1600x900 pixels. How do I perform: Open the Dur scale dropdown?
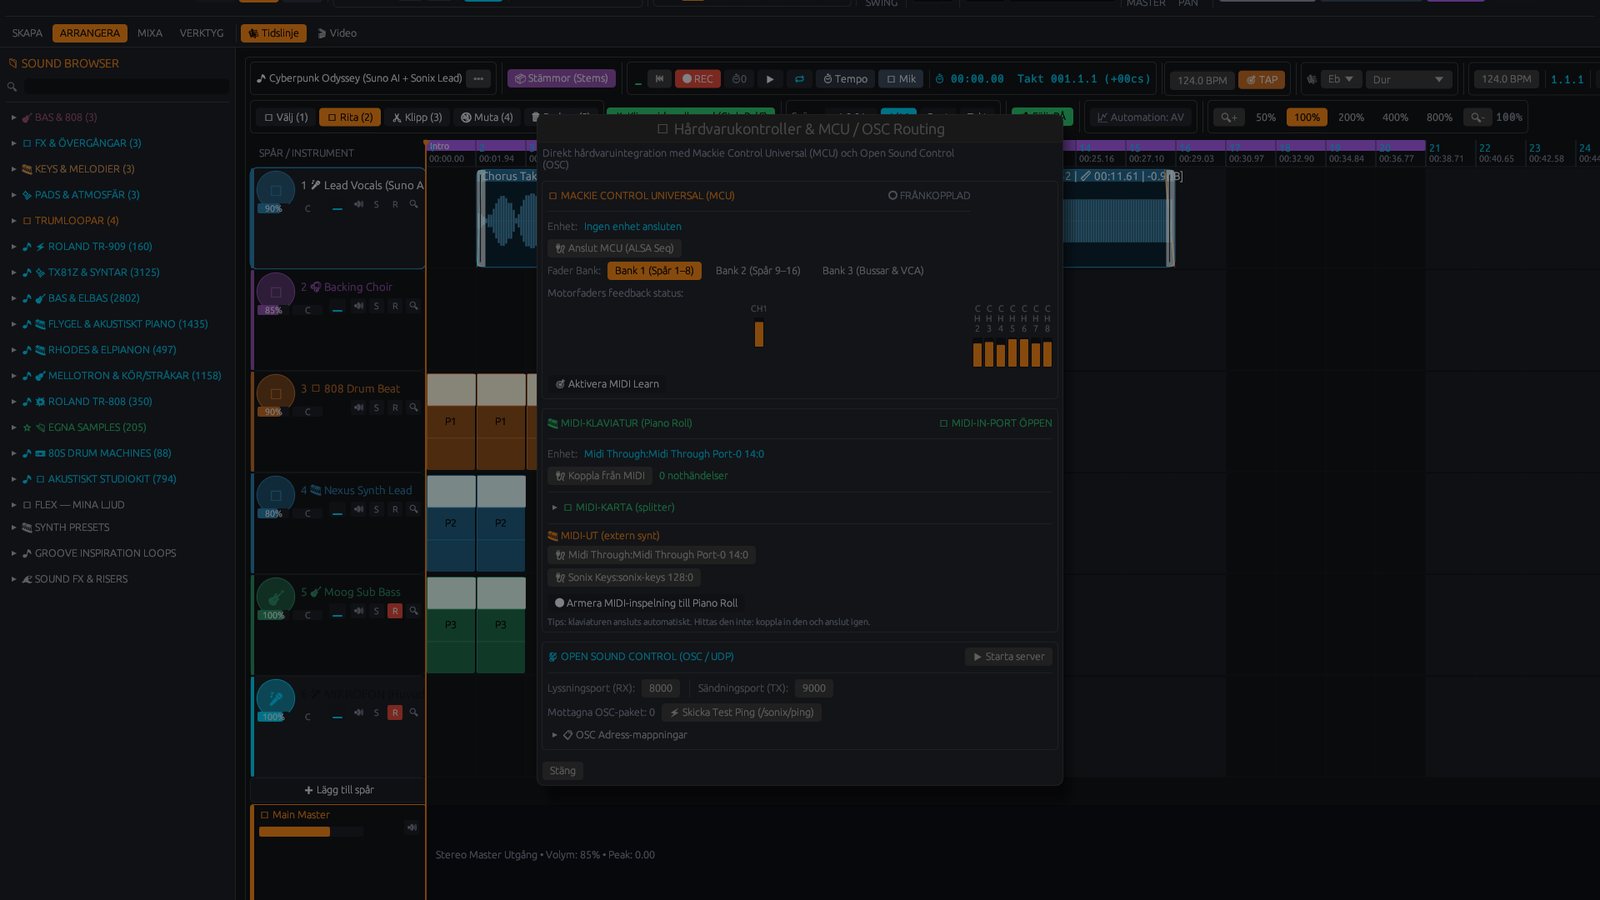[x=1409, y=79]
